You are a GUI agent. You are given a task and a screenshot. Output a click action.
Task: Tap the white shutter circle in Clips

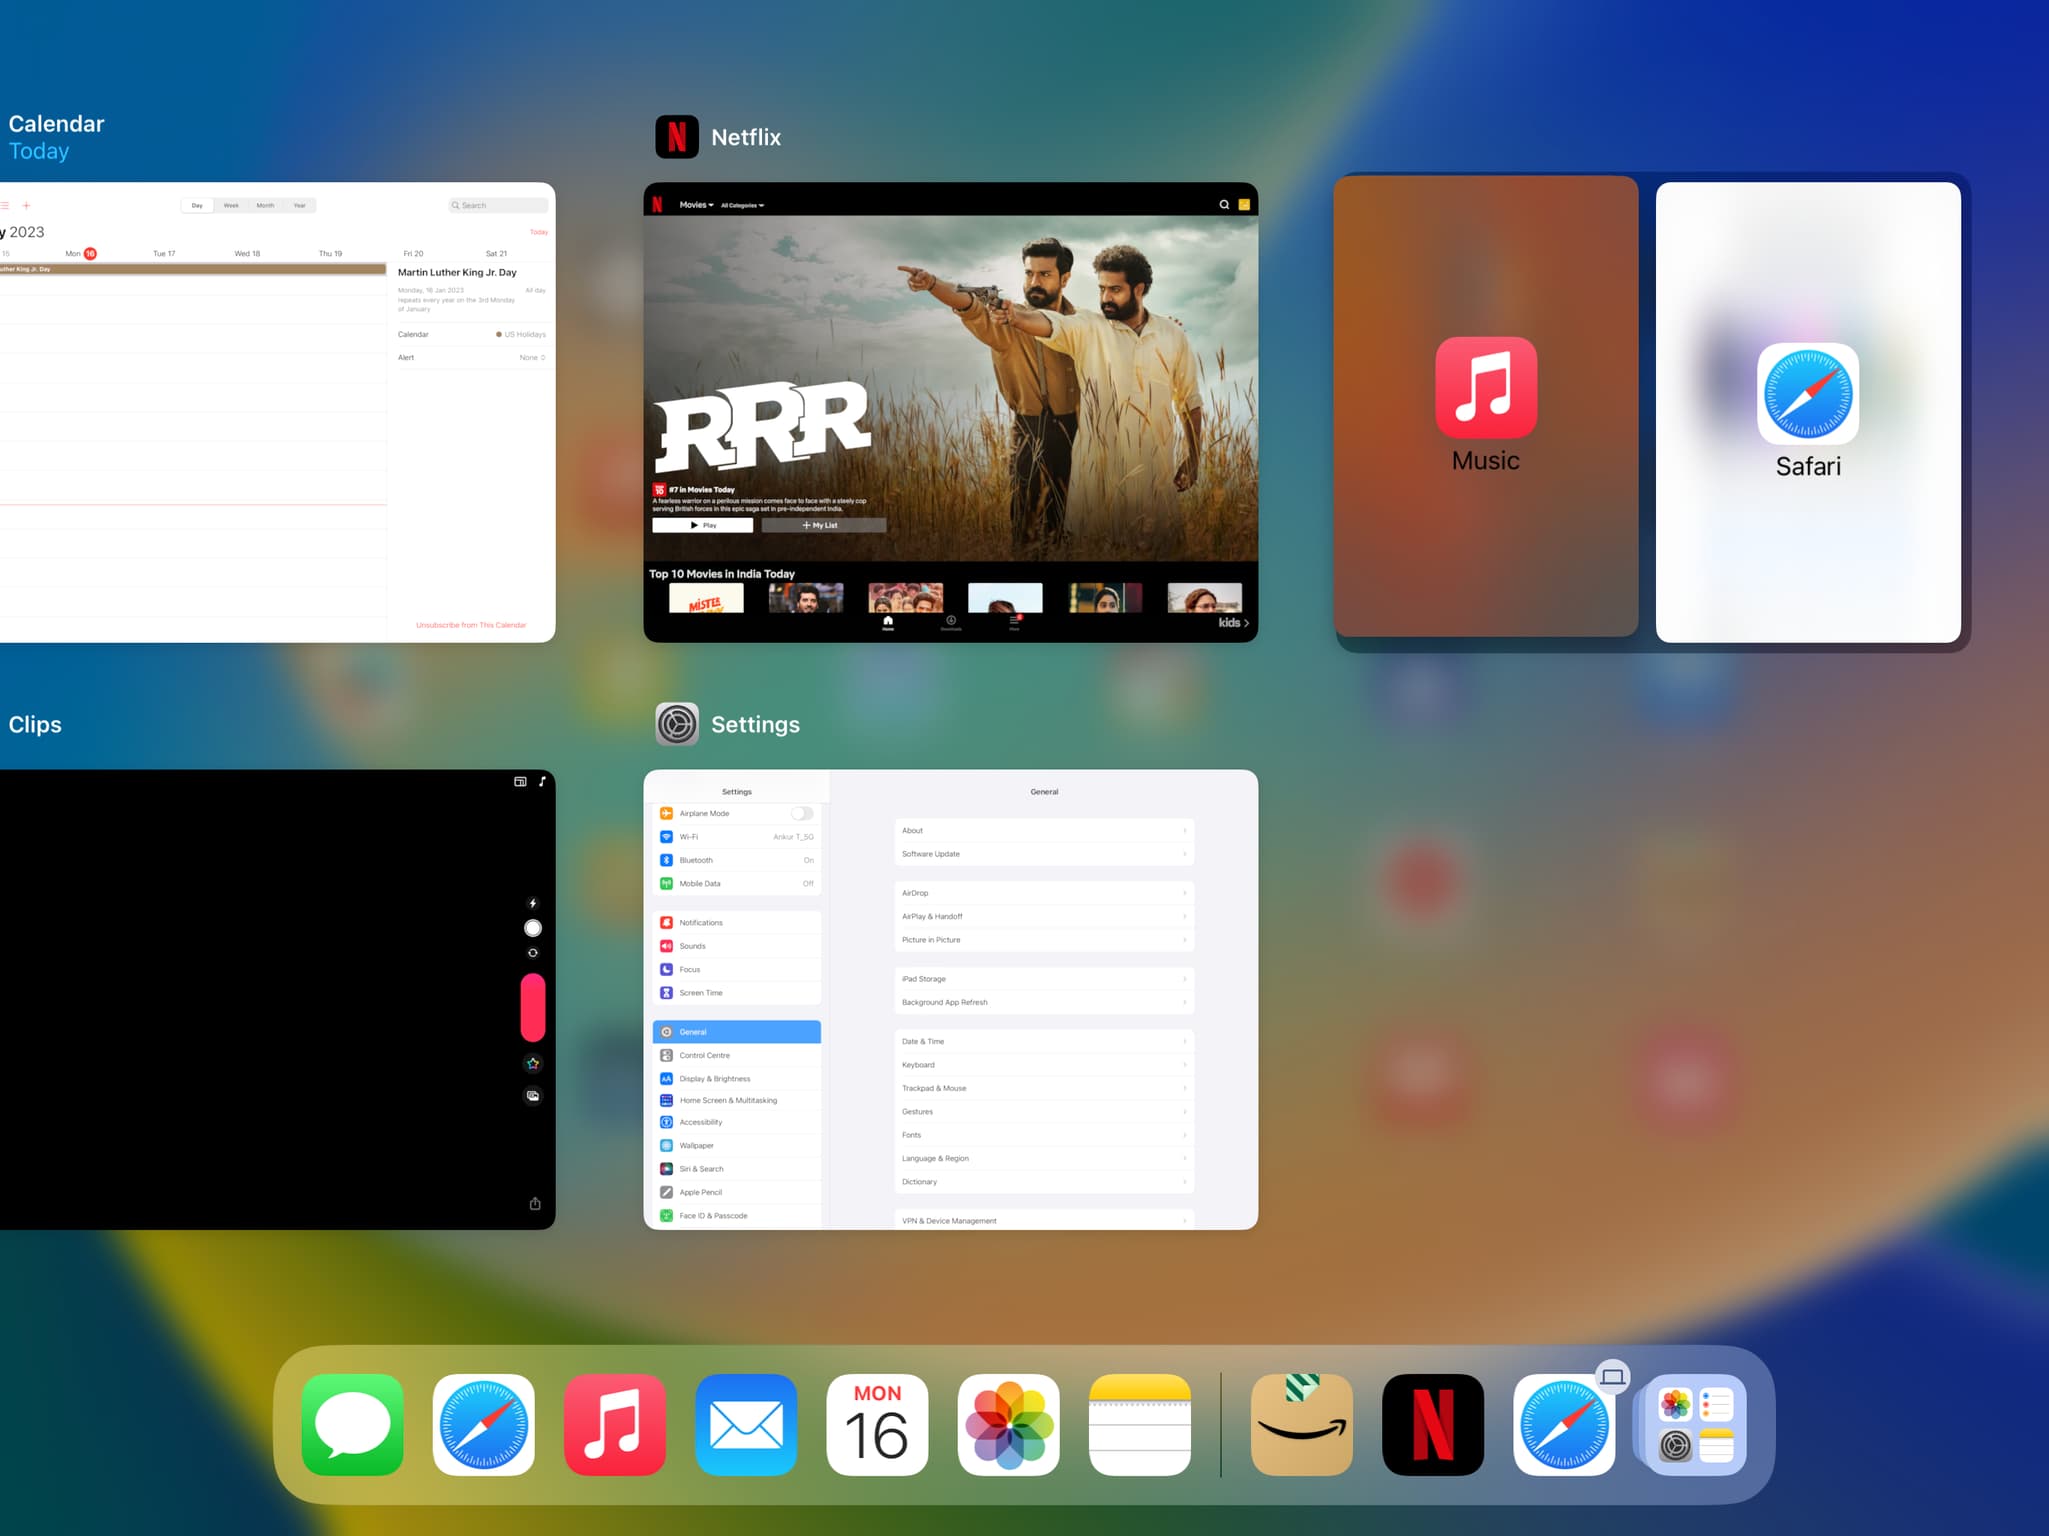[x=533, y=928]
